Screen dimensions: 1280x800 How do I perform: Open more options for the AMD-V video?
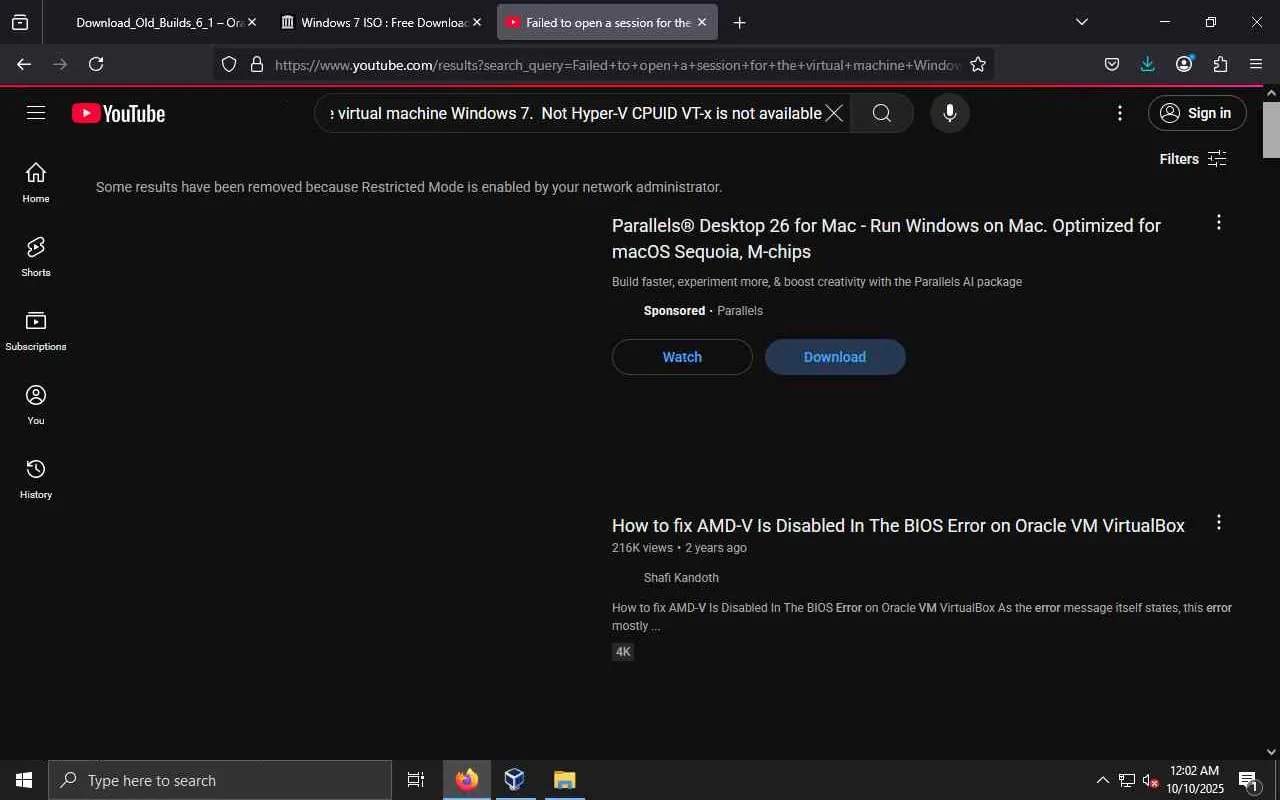(x=1218, y=522)
